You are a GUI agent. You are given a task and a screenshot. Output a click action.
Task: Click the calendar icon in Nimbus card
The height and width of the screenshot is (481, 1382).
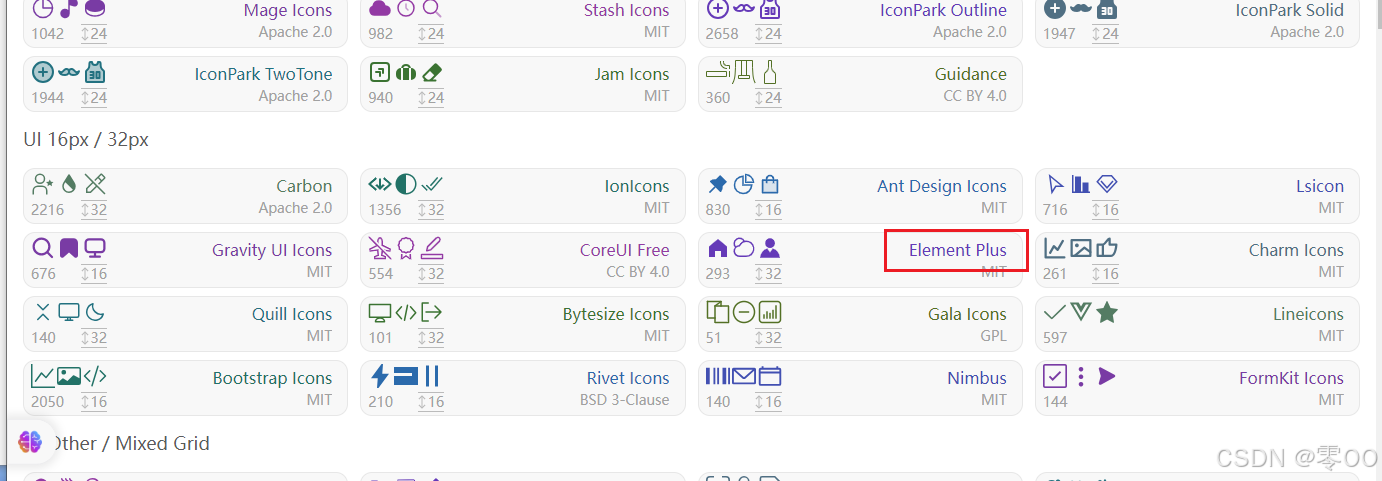769,376
